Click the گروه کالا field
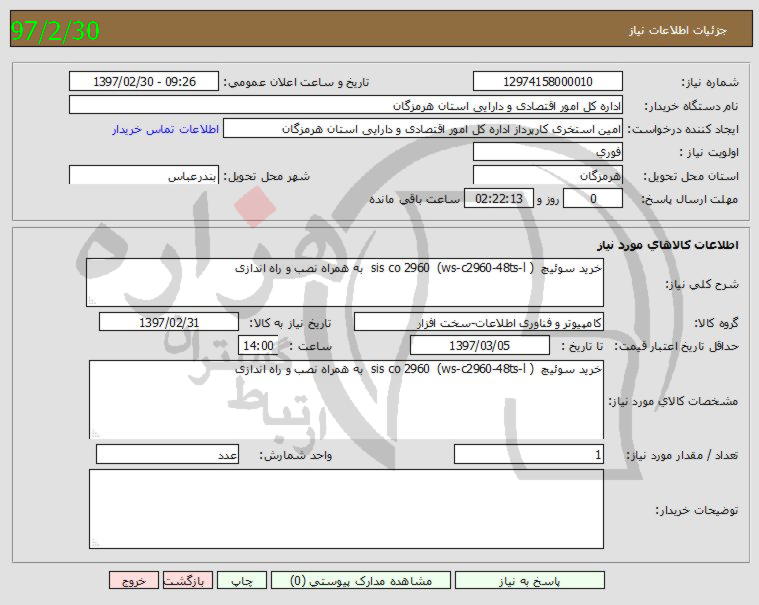The height and width of the screenshot is (605, 759). tap(479, 322)
